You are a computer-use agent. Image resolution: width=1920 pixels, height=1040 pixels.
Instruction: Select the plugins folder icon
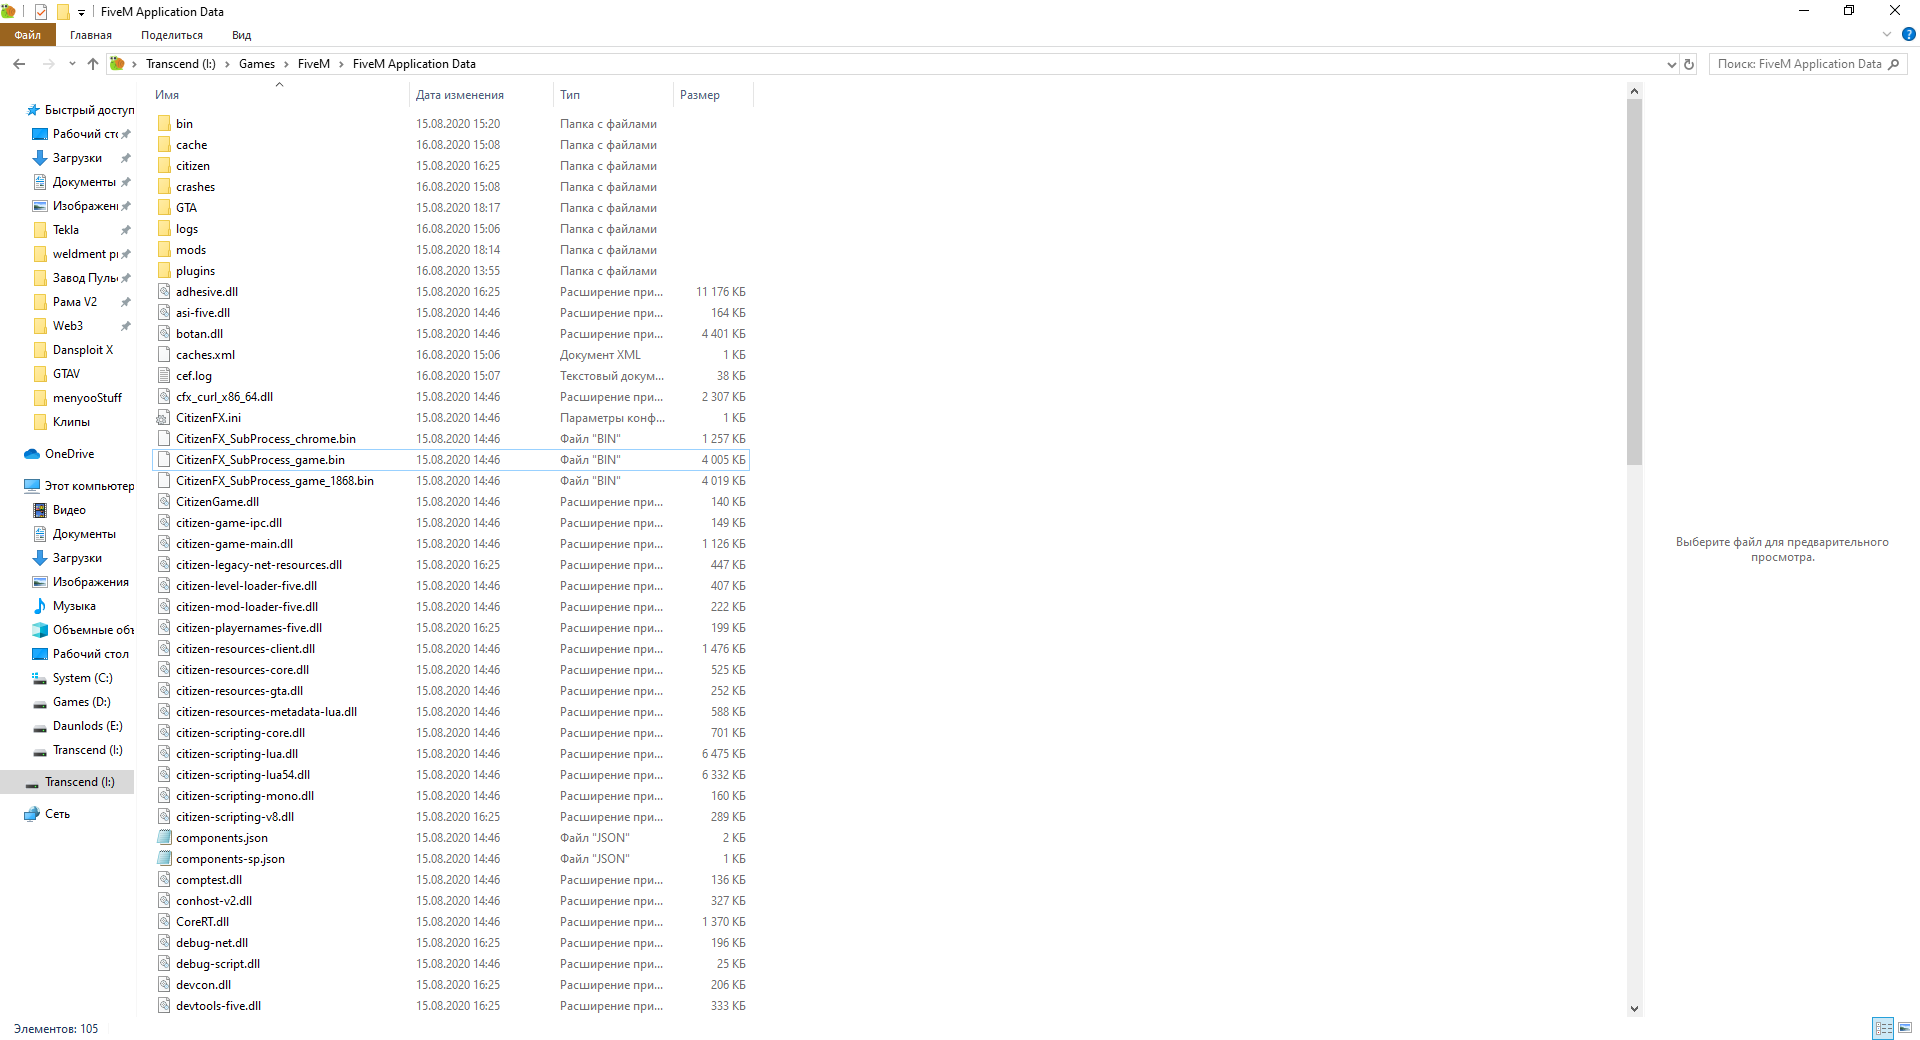164,271
